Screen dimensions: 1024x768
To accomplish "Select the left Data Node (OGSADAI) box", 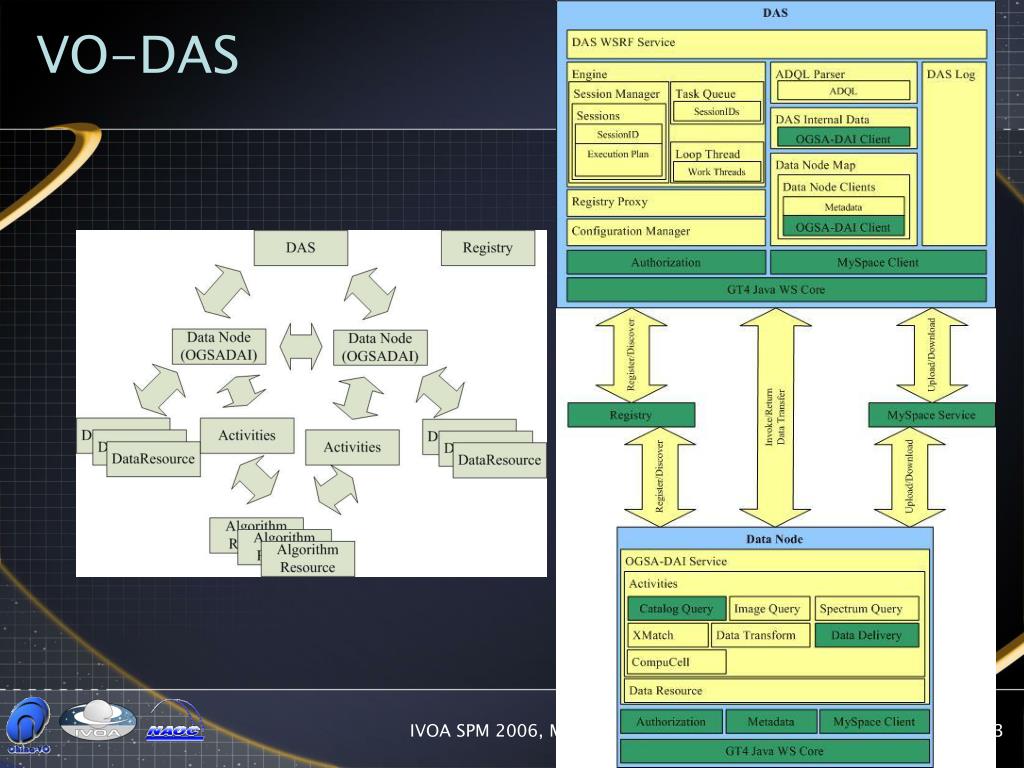I will pos(219,347).
